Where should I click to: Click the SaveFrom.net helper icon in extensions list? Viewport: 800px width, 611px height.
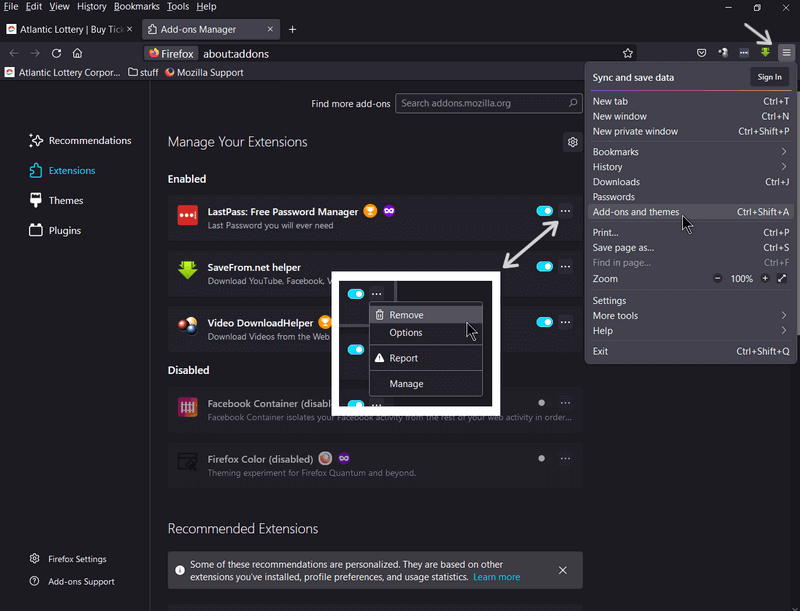click(x=188, y=270)
